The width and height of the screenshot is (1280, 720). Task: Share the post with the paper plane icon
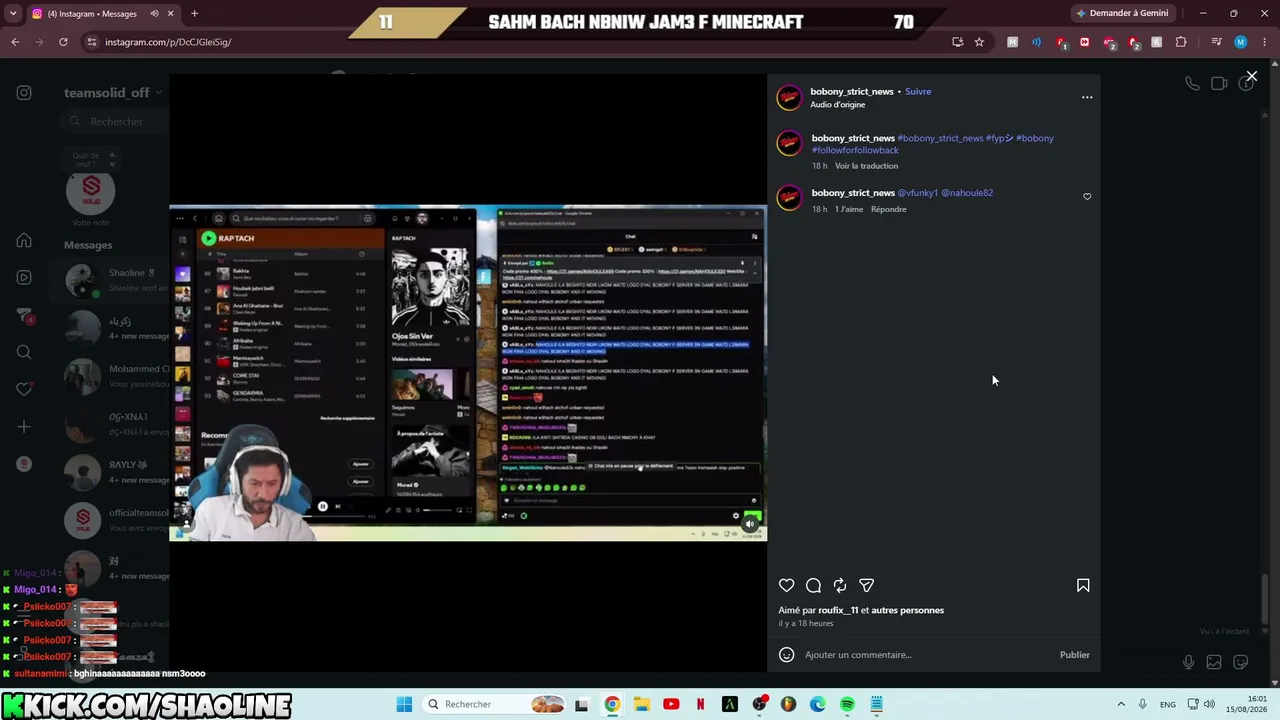(867, 586)
